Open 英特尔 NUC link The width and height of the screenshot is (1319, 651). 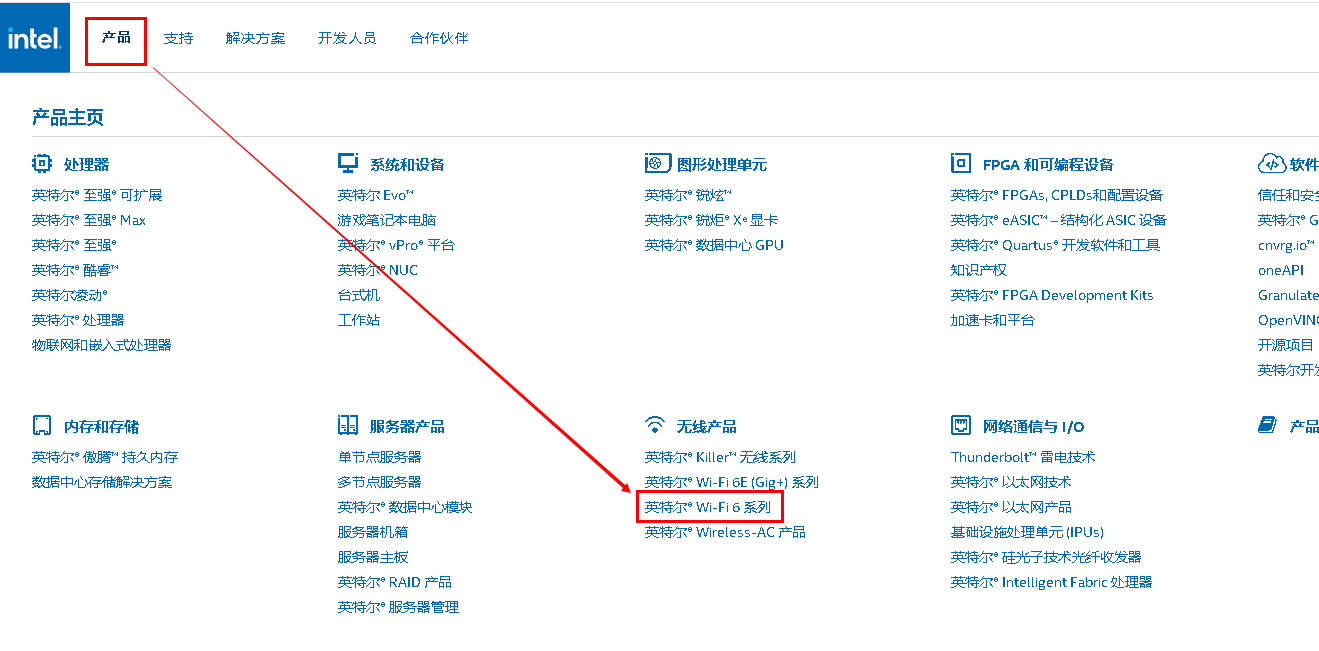pos(378,270)
